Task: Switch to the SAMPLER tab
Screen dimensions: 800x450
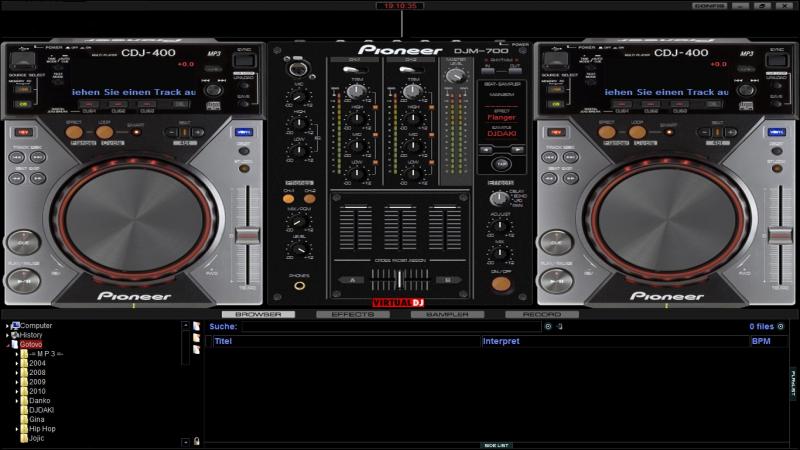Action: [x=447, y=314]
